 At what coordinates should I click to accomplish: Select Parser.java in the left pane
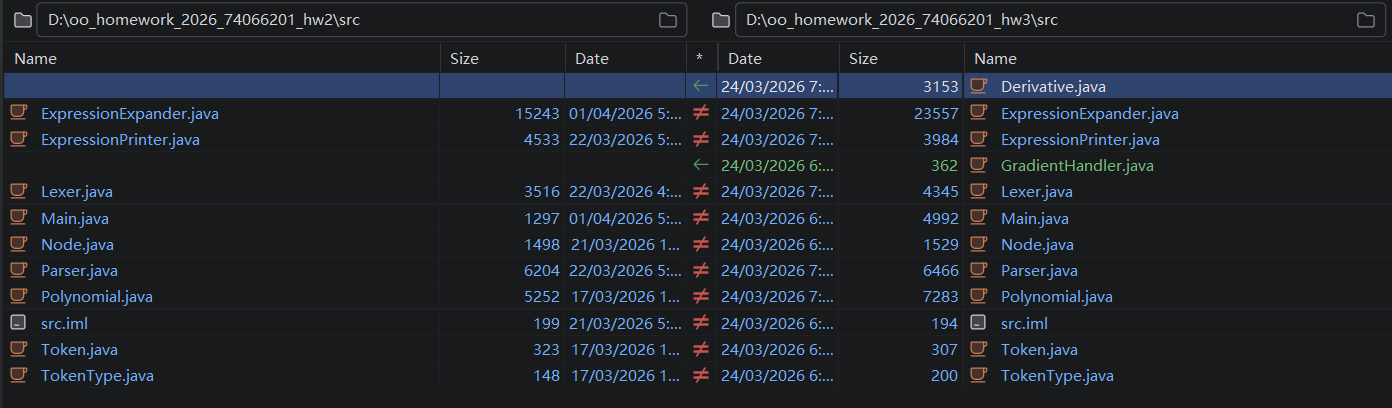79,271
